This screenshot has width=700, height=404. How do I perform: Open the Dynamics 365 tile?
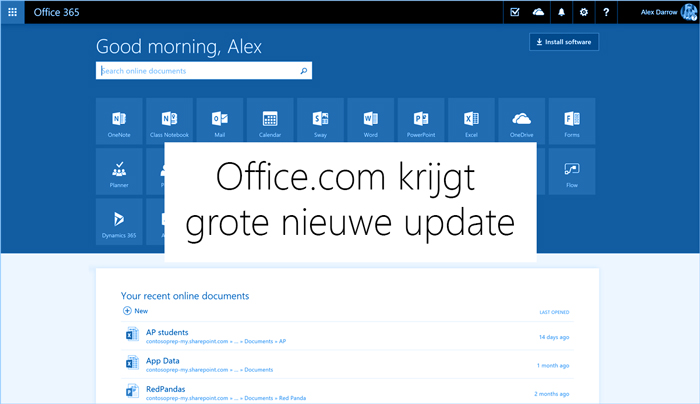pos(119,222)
